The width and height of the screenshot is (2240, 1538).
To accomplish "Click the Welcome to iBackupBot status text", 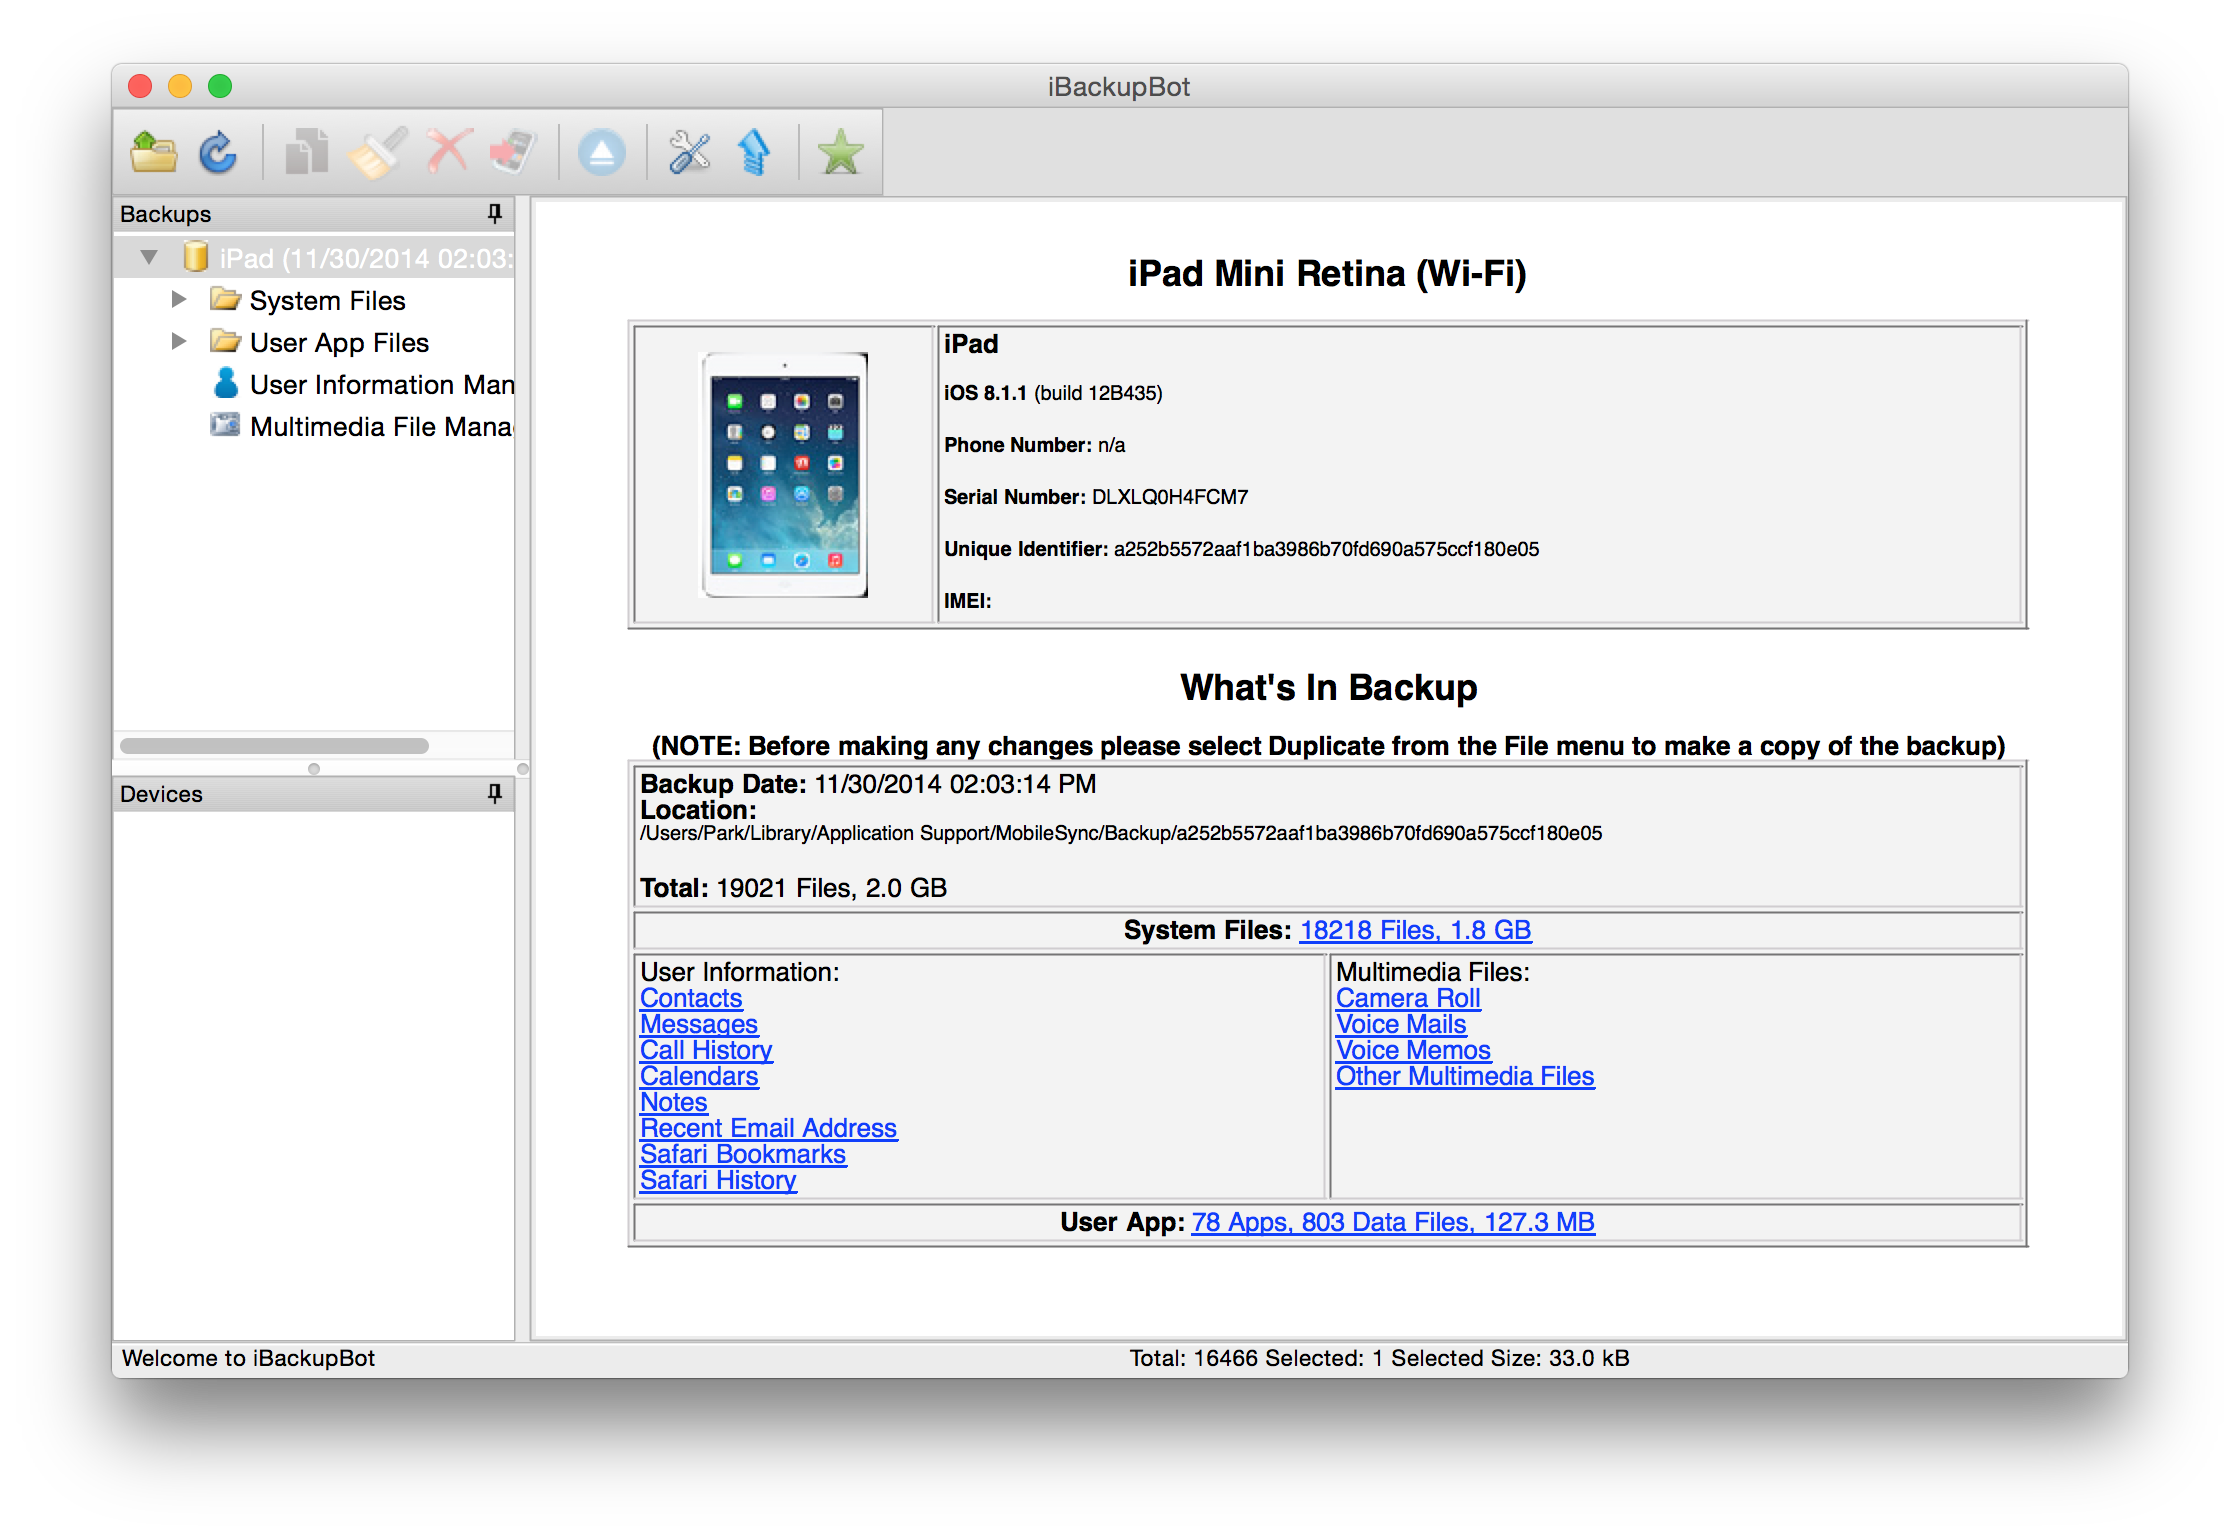I will 248,1358.
